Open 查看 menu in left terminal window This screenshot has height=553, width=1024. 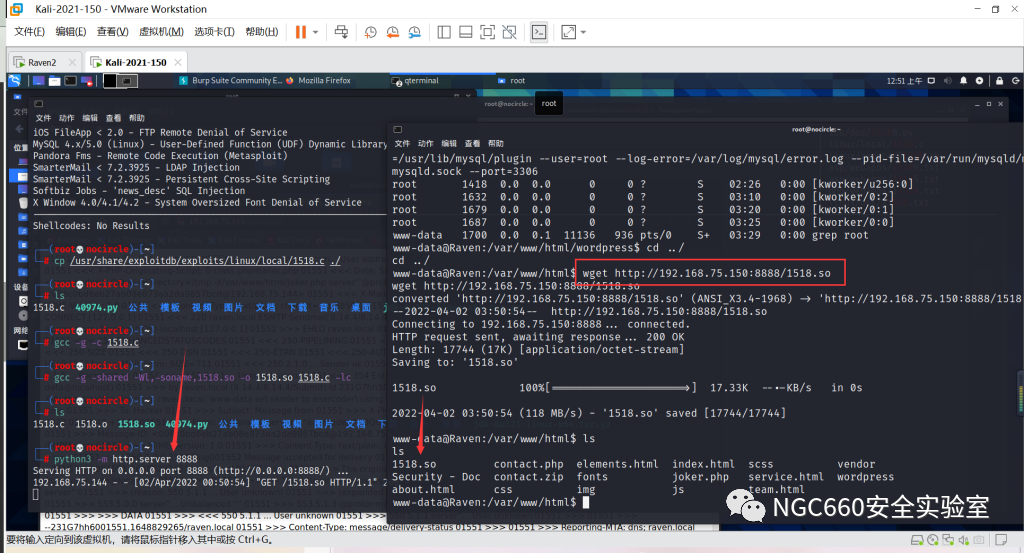[114, 118]
